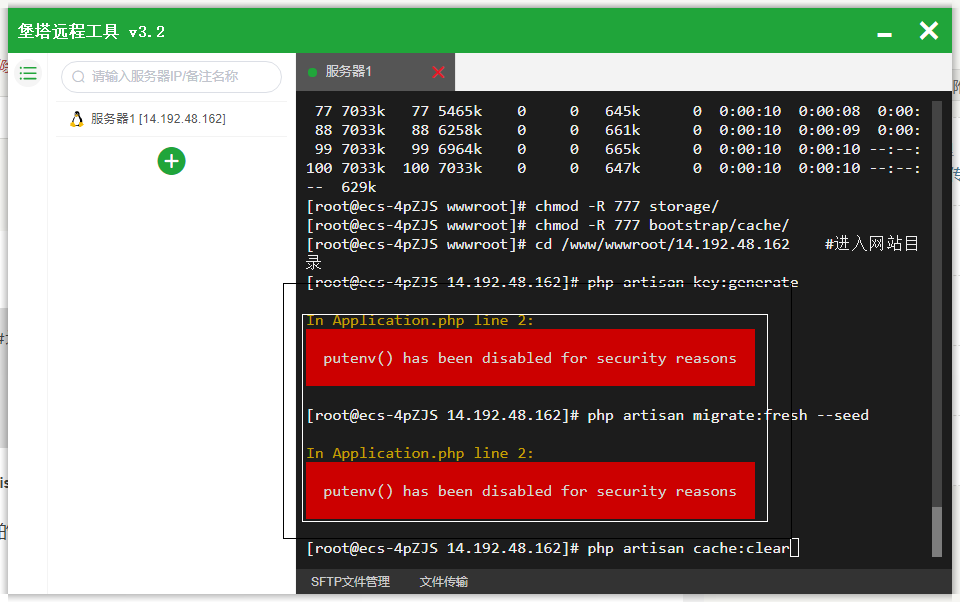Click the terminal vertical scrollbar thumb
Viewport: 960px width, 602px height.
(x=937, y=532)
